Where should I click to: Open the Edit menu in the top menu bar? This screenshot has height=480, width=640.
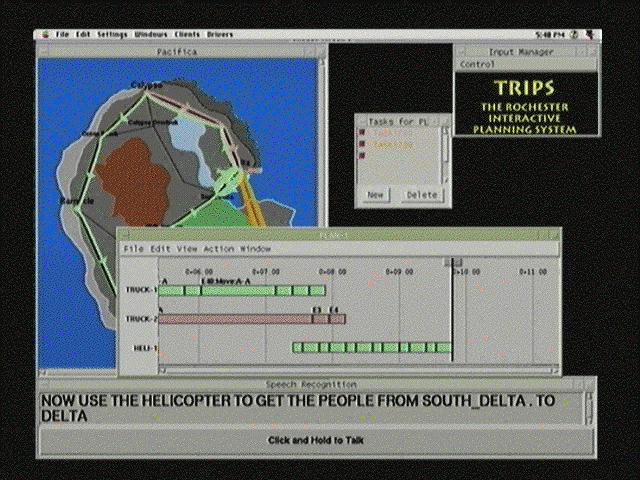coord(83,35)
